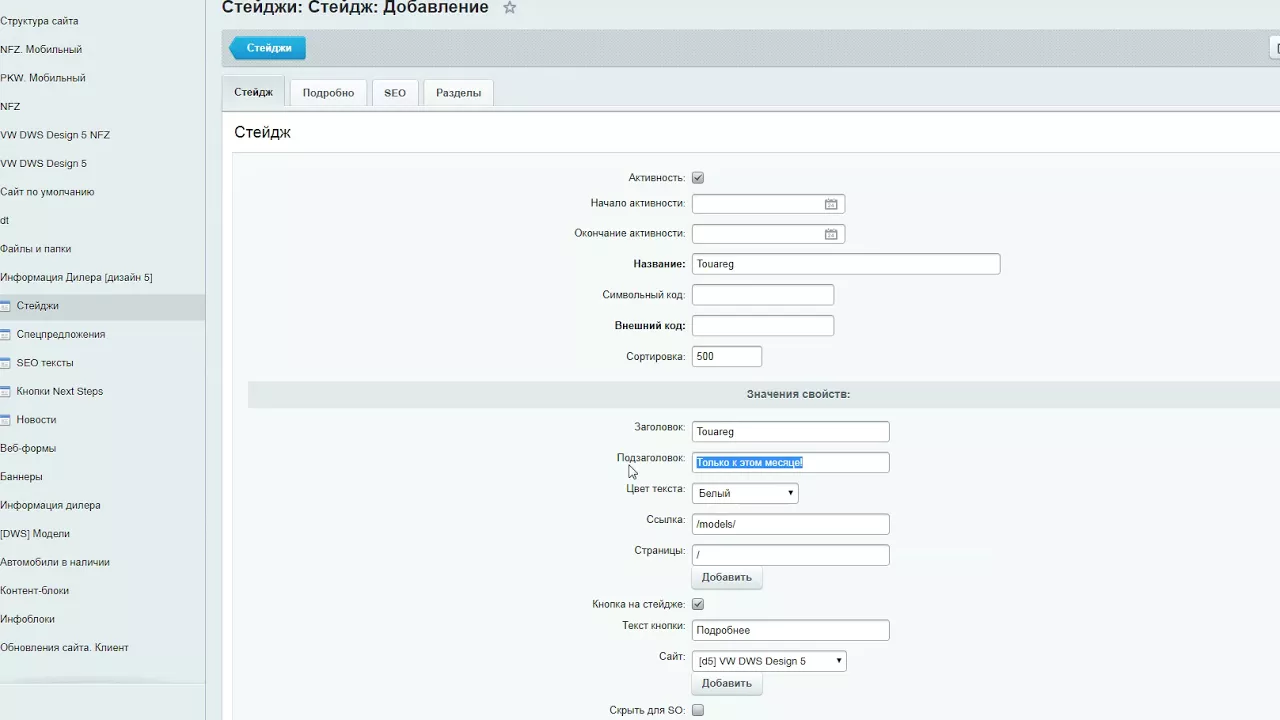Open Автомобили в наличии in sidebar
1280x720 pixels.
coord(55,562)
